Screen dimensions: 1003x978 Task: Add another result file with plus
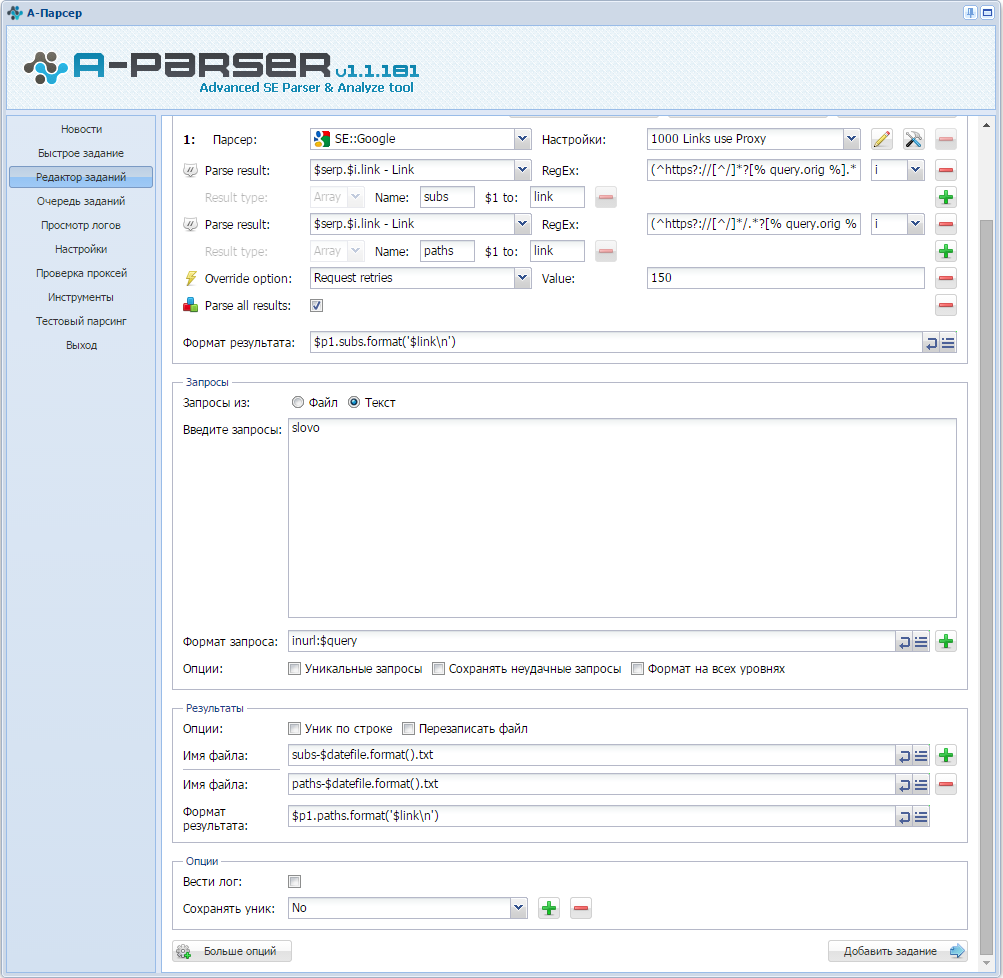[945, 756]
